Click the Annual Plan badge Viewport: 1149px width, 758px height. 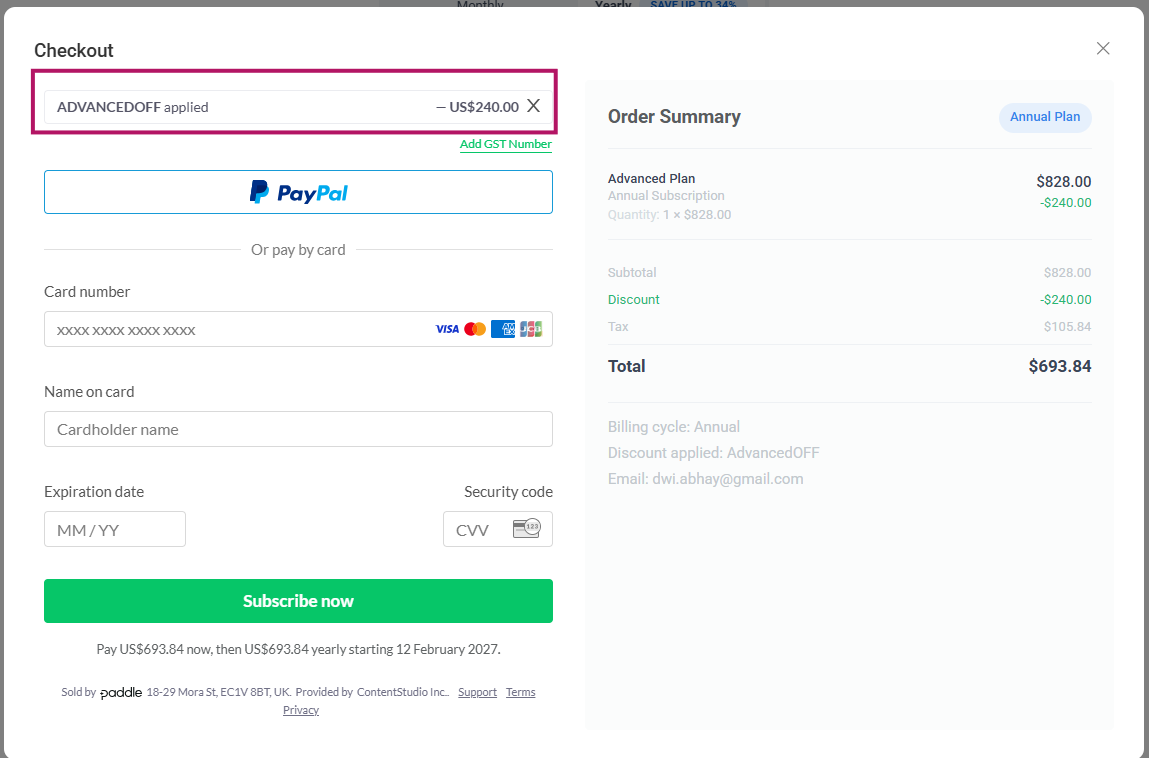coord(1045,117)
